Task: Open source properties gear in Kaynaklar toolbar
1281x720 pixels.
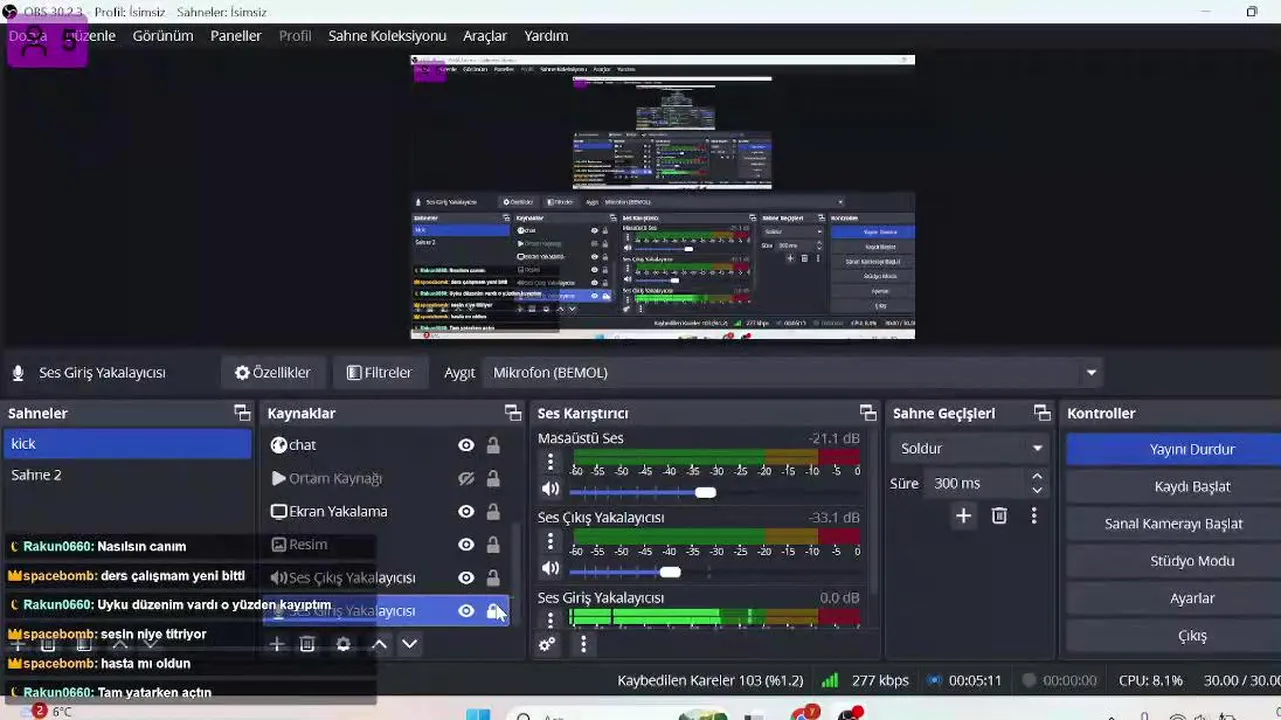Action: point(343,645)
